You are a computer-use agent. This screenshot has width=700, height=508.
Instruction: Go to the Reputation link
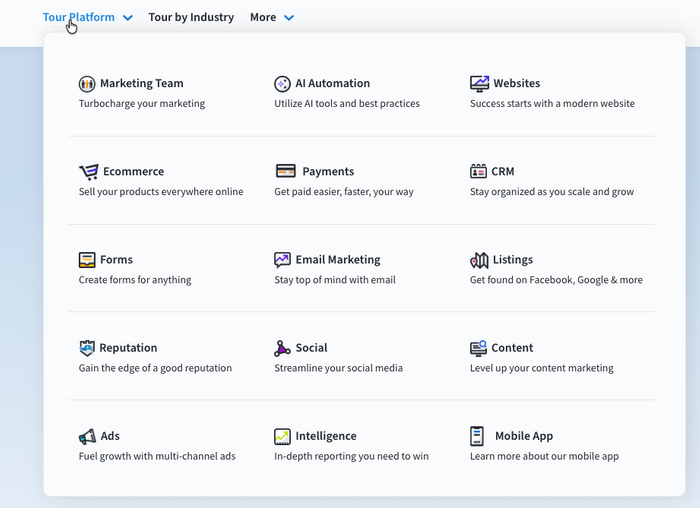[128, 348]
